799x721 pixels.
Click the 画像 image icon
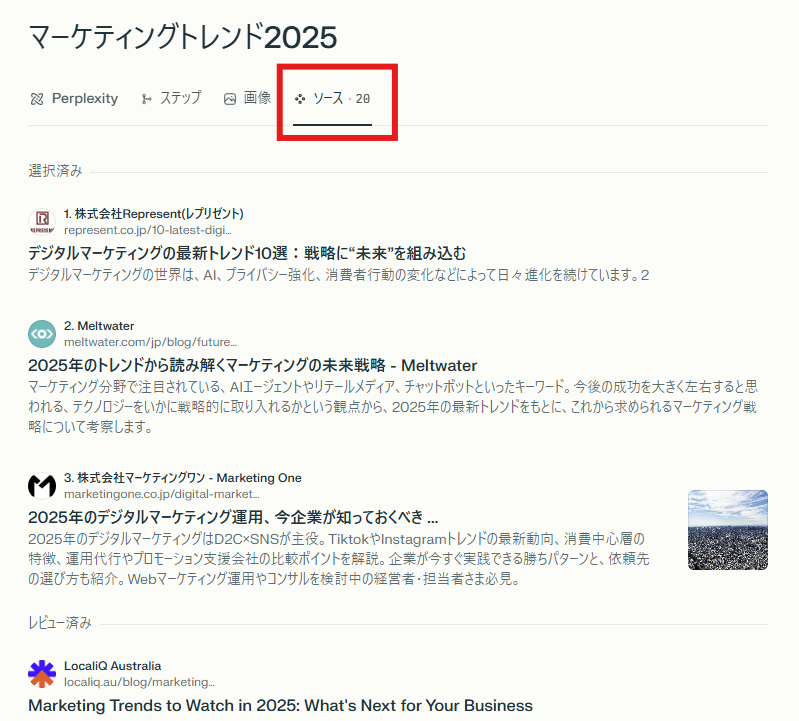[x=230, y=99]
